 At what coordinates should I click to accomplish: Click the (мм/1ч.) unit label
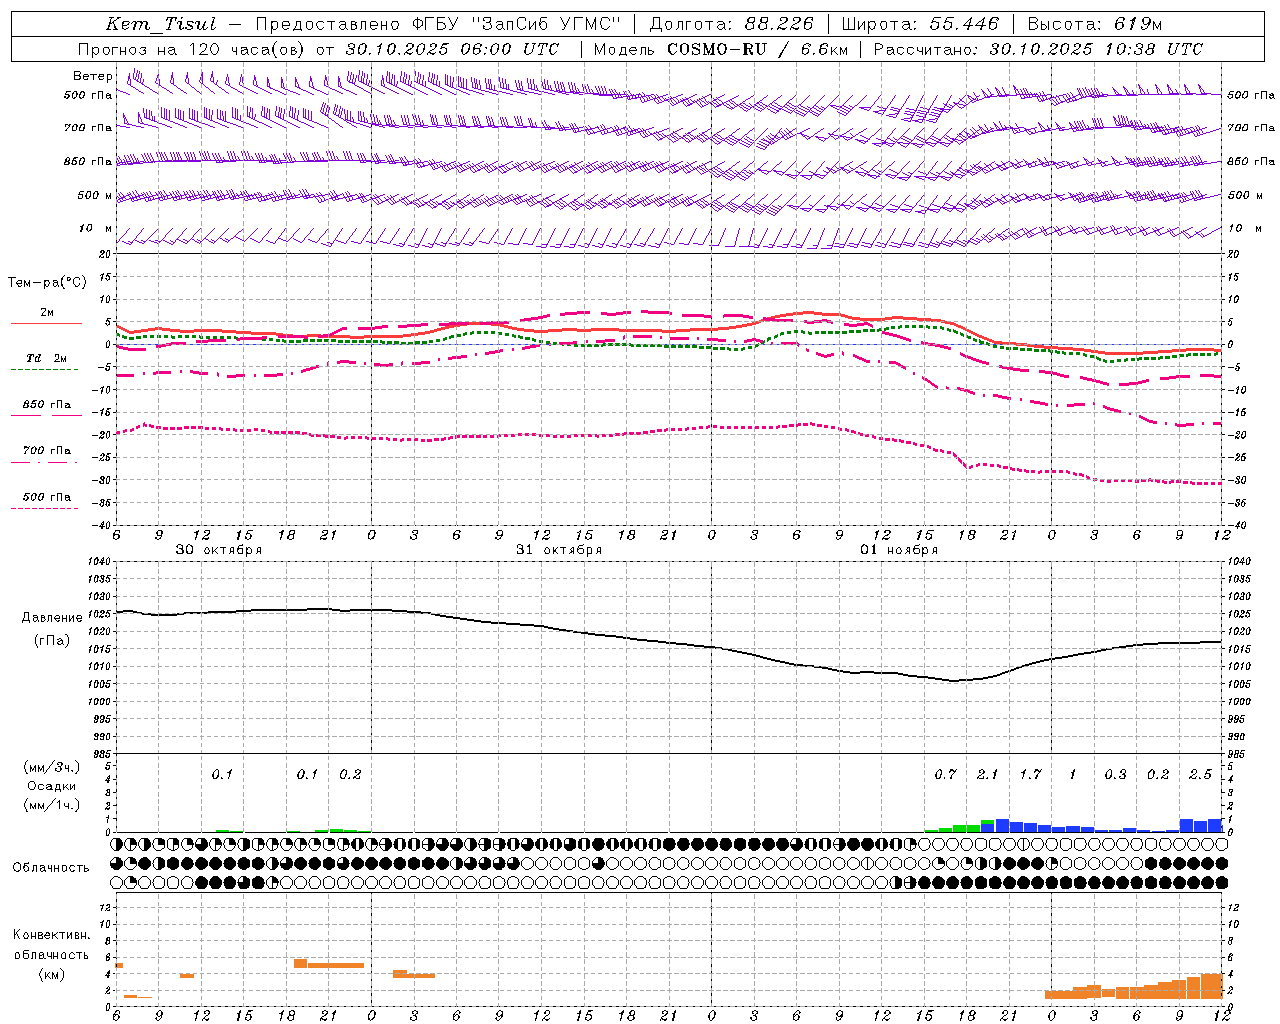51,804
